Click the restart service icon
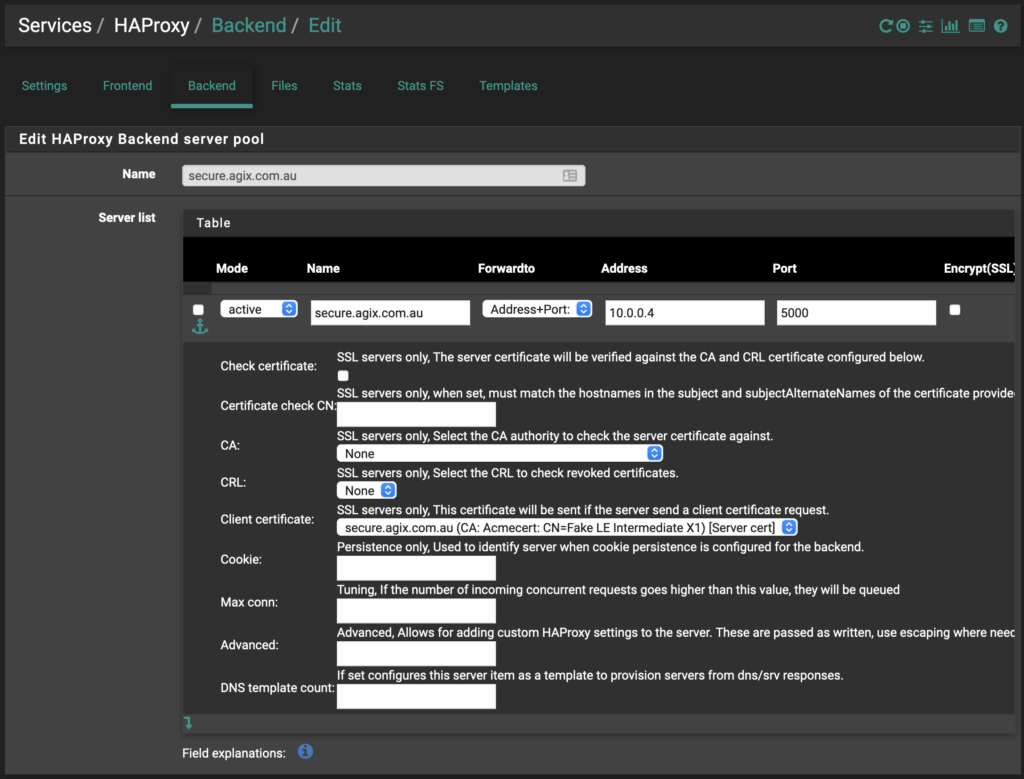The width and height of the screenshot is (1024, 779). [x=885, y=26]
